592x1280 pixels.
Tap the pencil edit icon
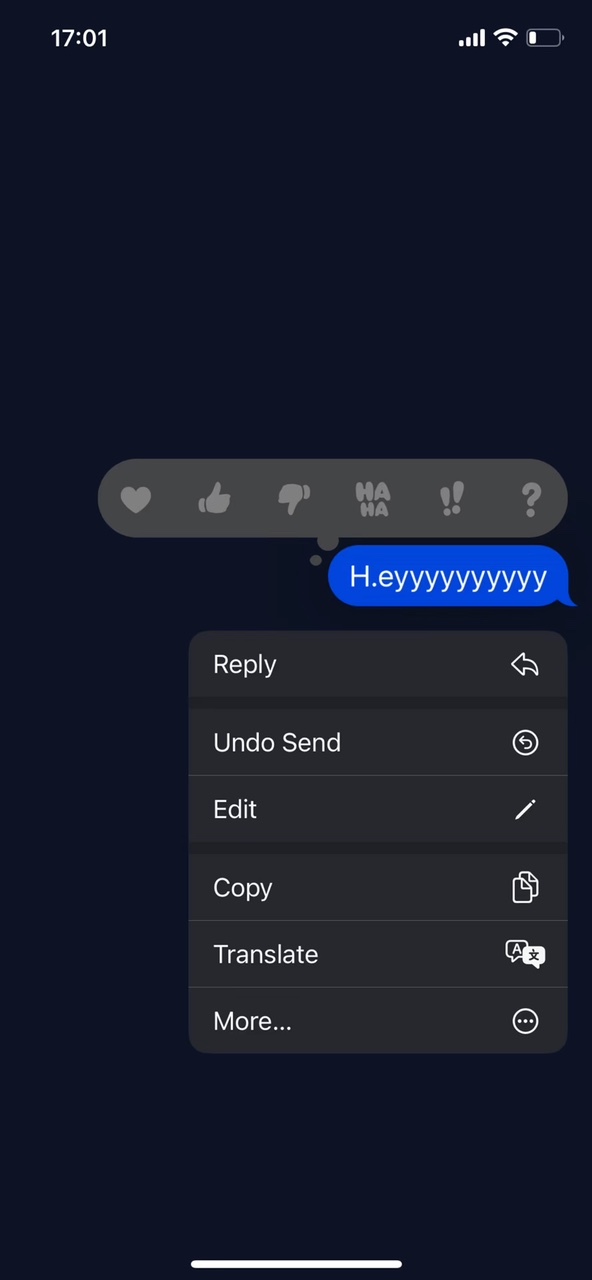point(525,809)
